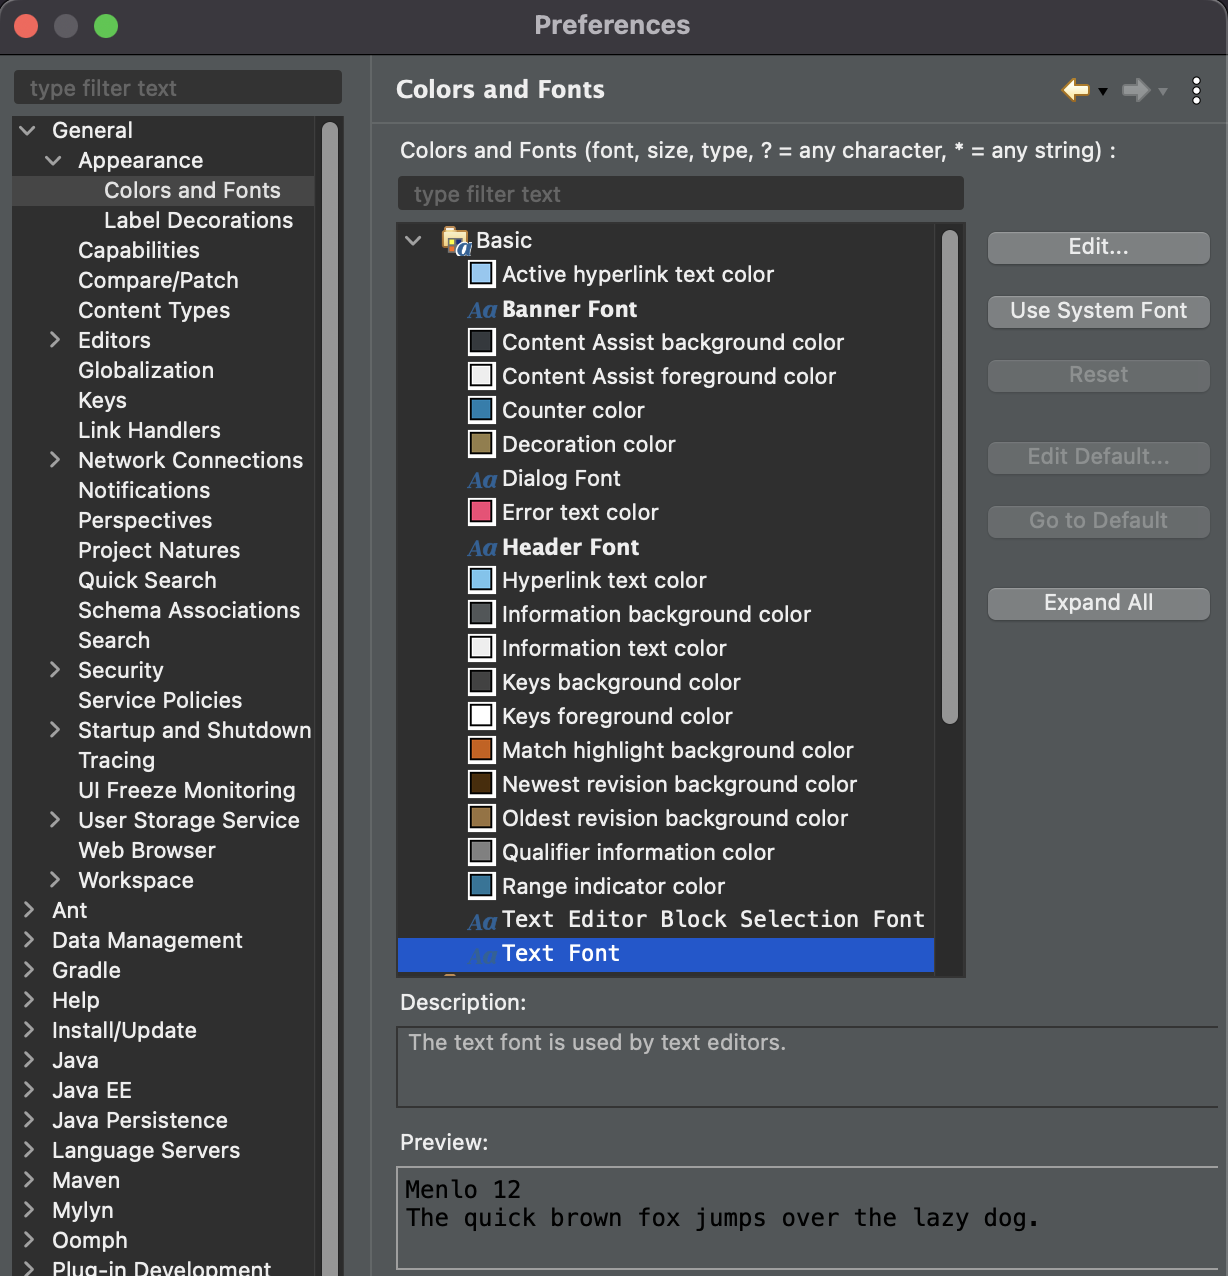Click Active hyperlink text color swatch

[x=481, y=274]
